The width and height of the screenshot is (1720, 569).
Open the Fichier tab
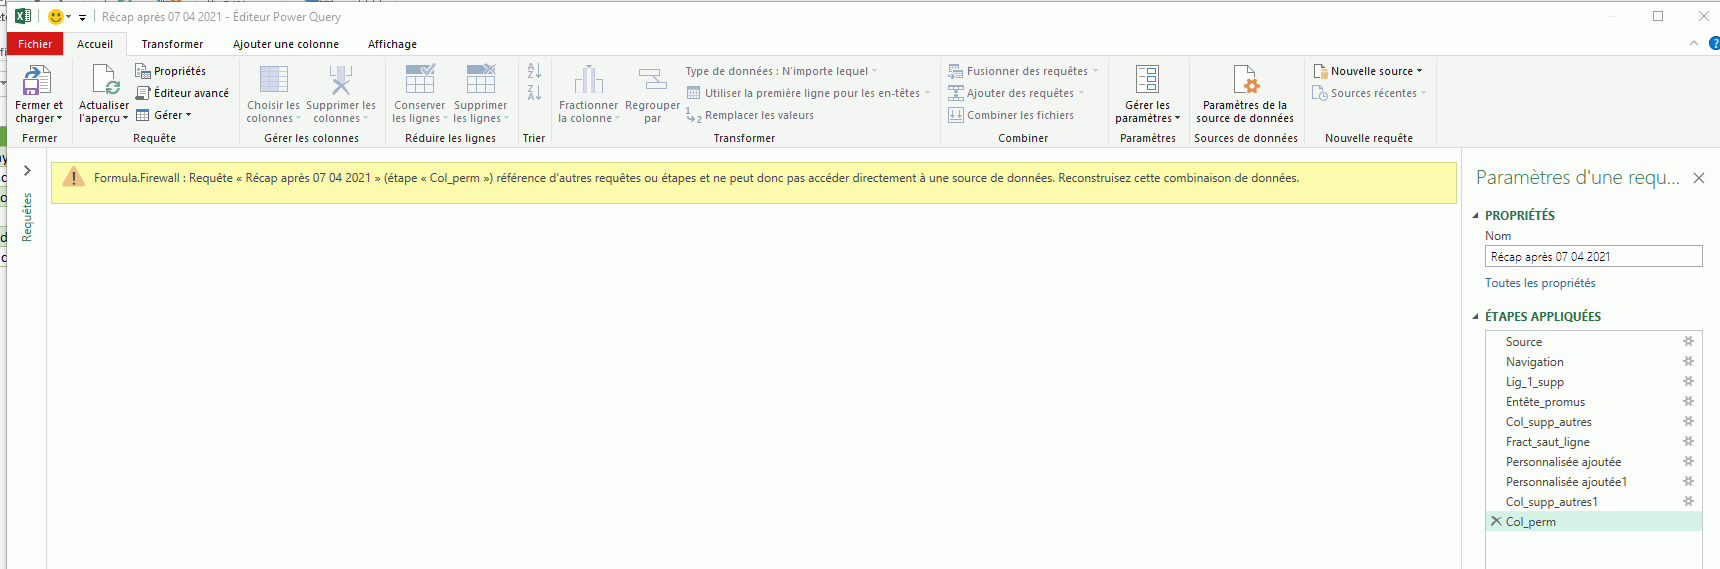[35, 44]
